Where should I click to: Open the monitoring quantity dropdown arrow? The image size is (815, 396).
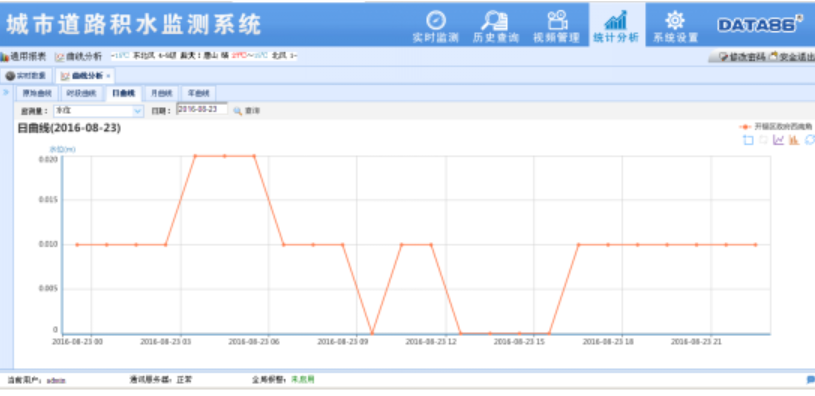click(x=138, y=111)
